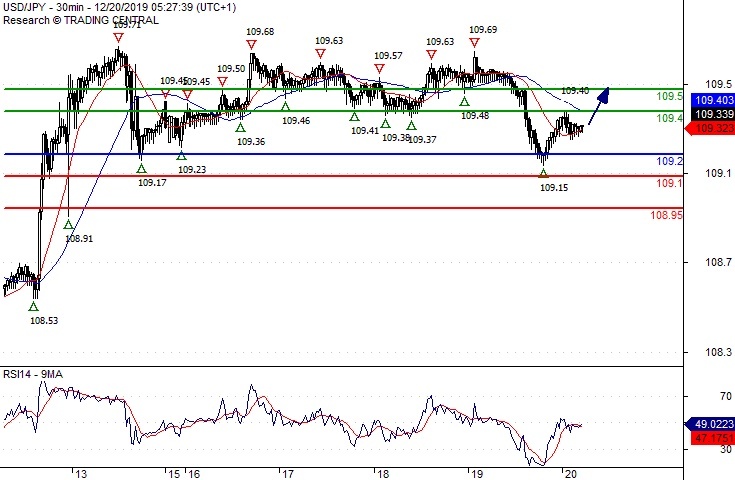Click the 109.50 swing high label
735x480 pixels.
[231, 68]
